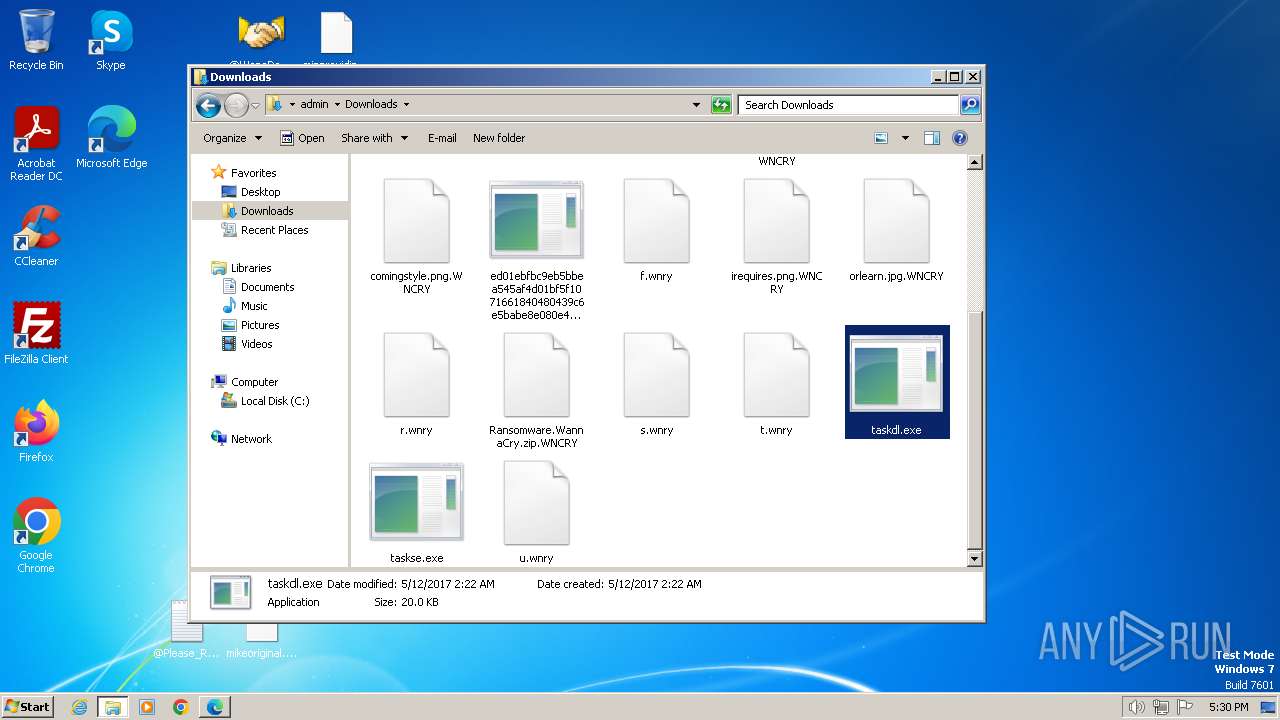Select the f.wnry file
Viewport: 1280px width, 720px height.
[656, 231]
